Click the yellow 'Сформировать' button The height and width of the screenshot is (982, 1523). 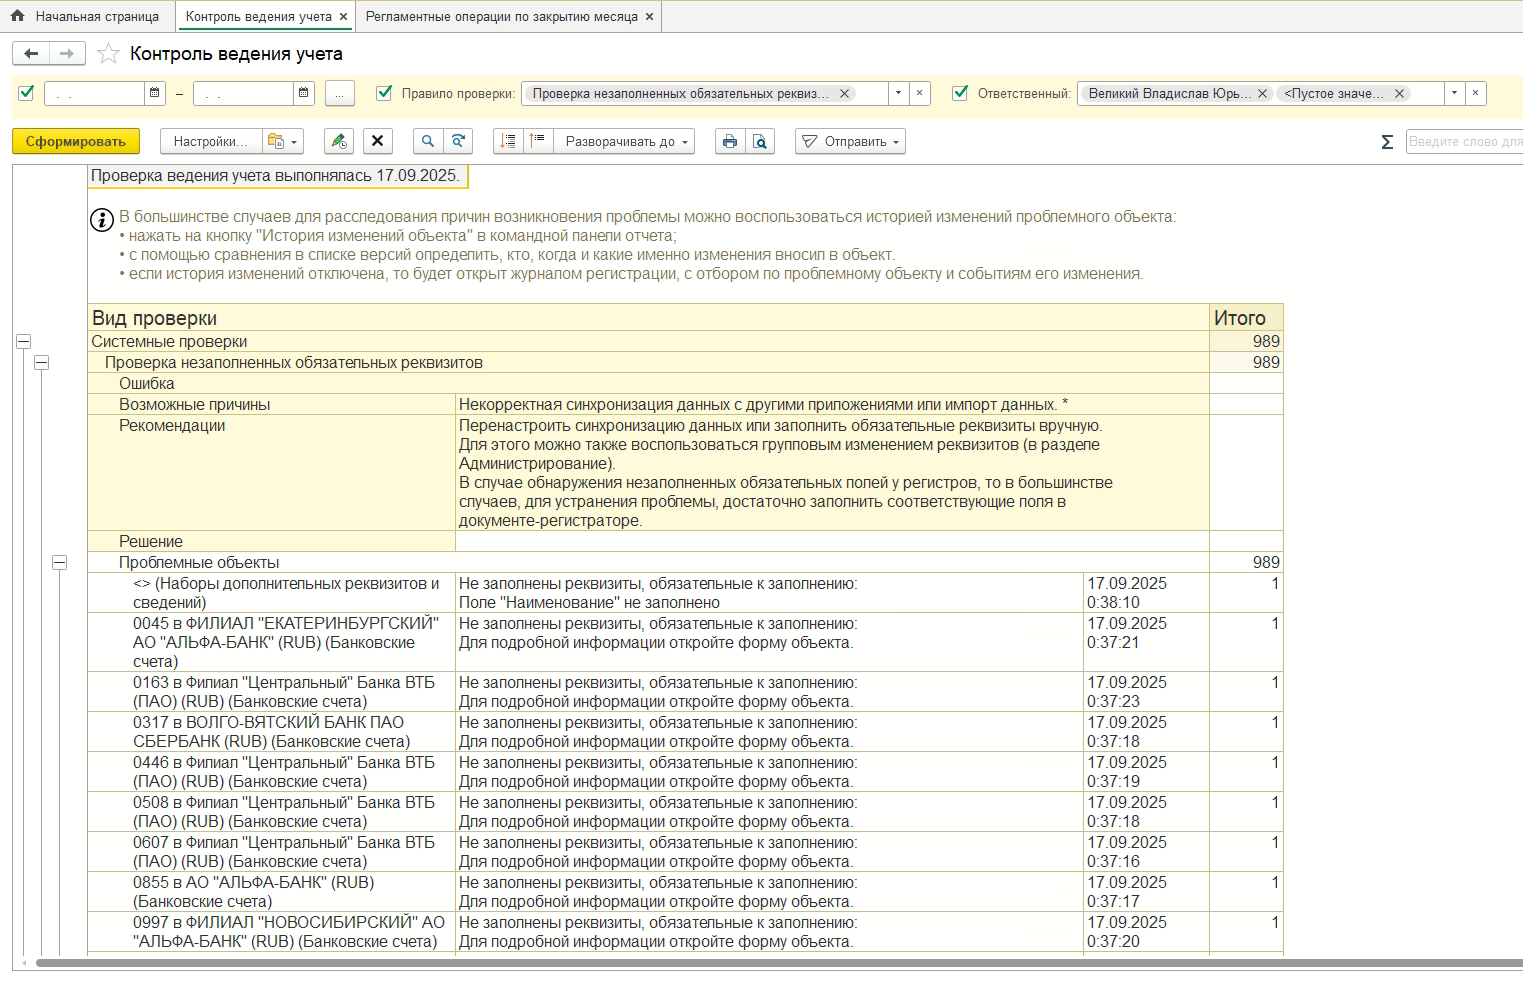[76, 142]
